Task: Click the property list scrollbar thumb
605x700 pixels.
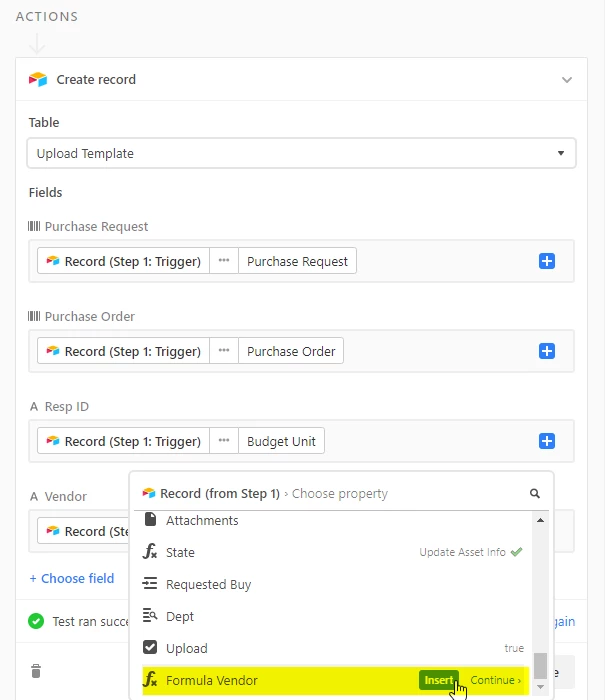Action: 540,666
